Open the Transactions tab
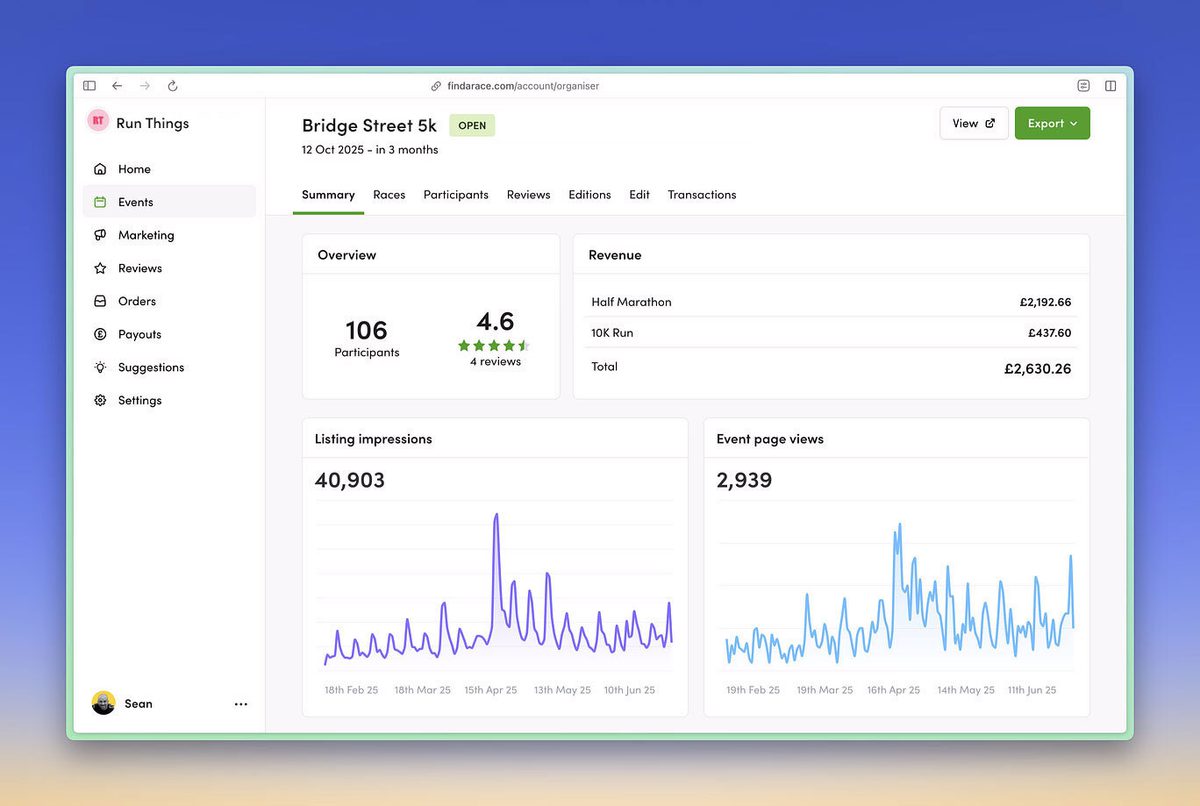The height and width of the screenshot is (806, 1200). 702,195
